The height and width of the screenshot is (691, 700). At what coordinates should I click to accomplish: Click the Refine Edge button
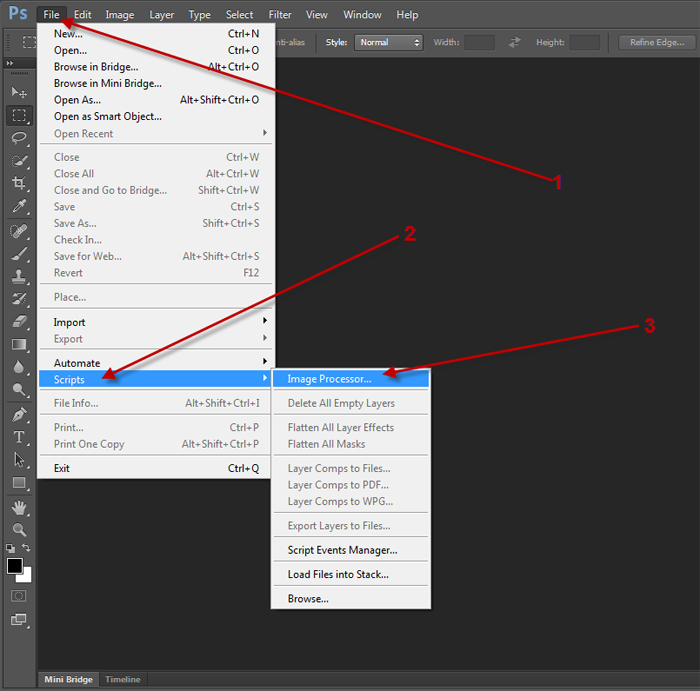click(x=657, y=42)
